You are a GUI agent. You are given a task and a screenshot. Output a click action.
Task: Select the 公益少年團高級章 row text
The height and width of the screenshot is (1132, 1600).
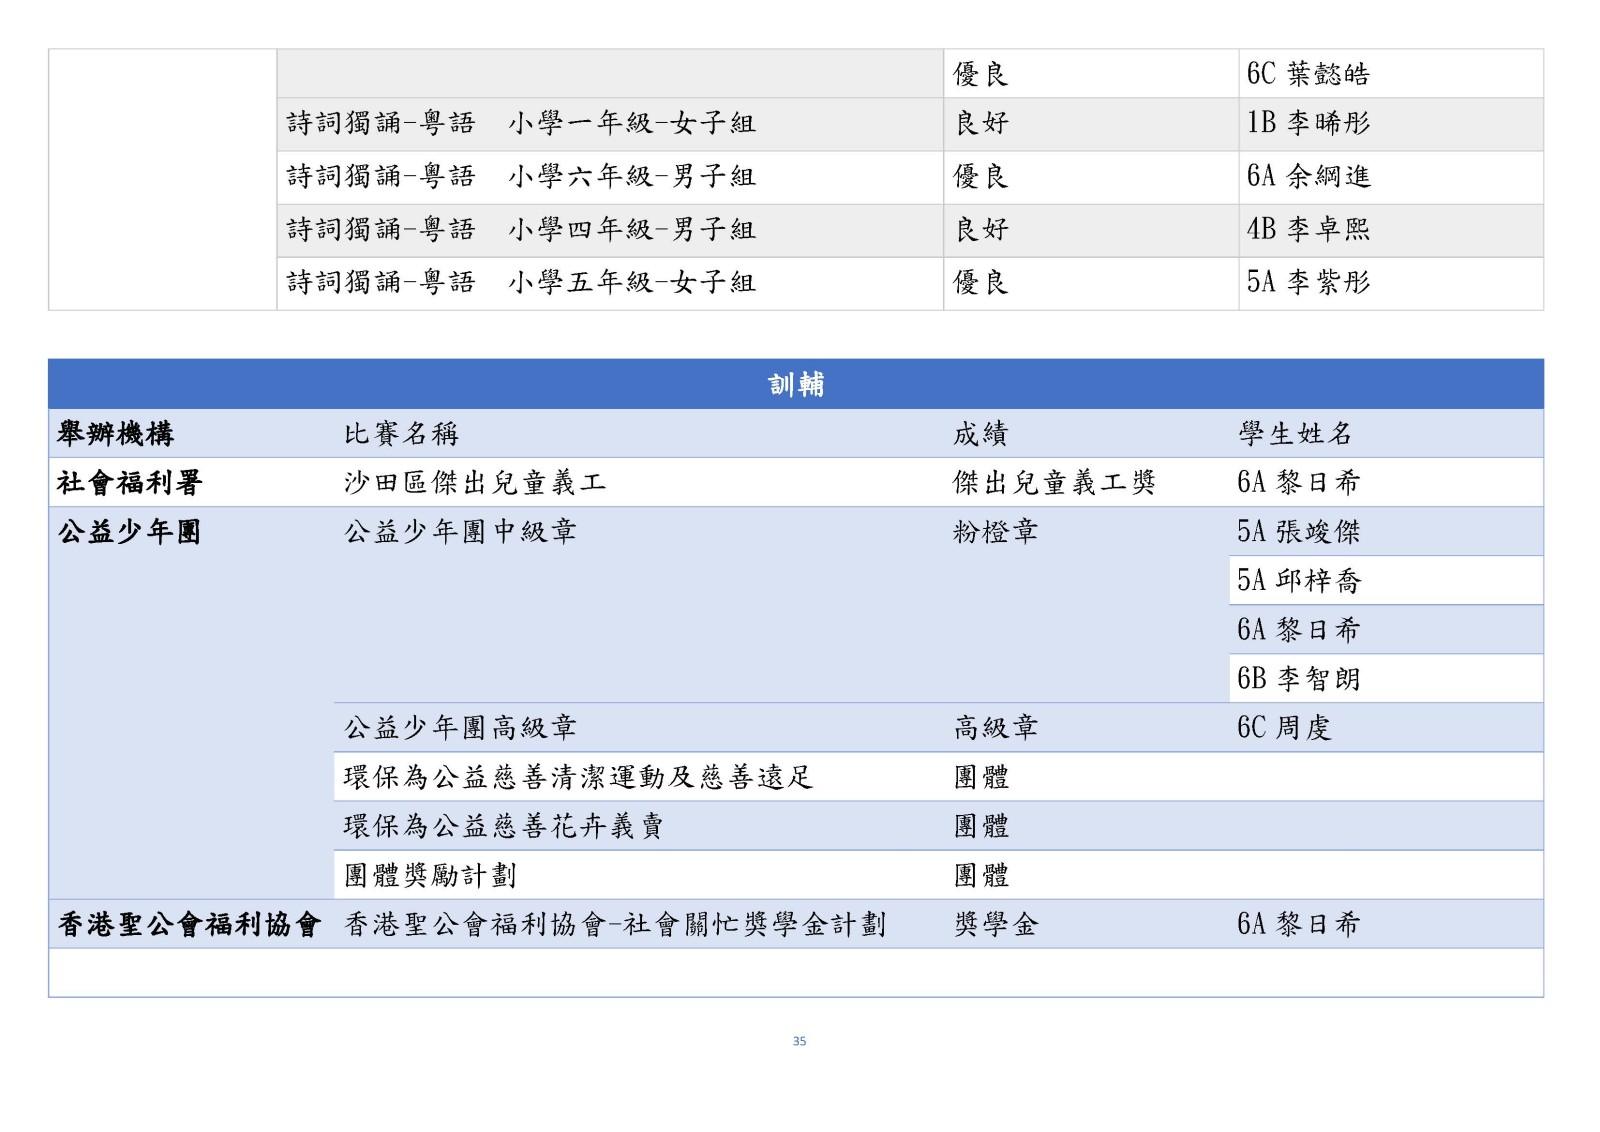coord(460,728)
